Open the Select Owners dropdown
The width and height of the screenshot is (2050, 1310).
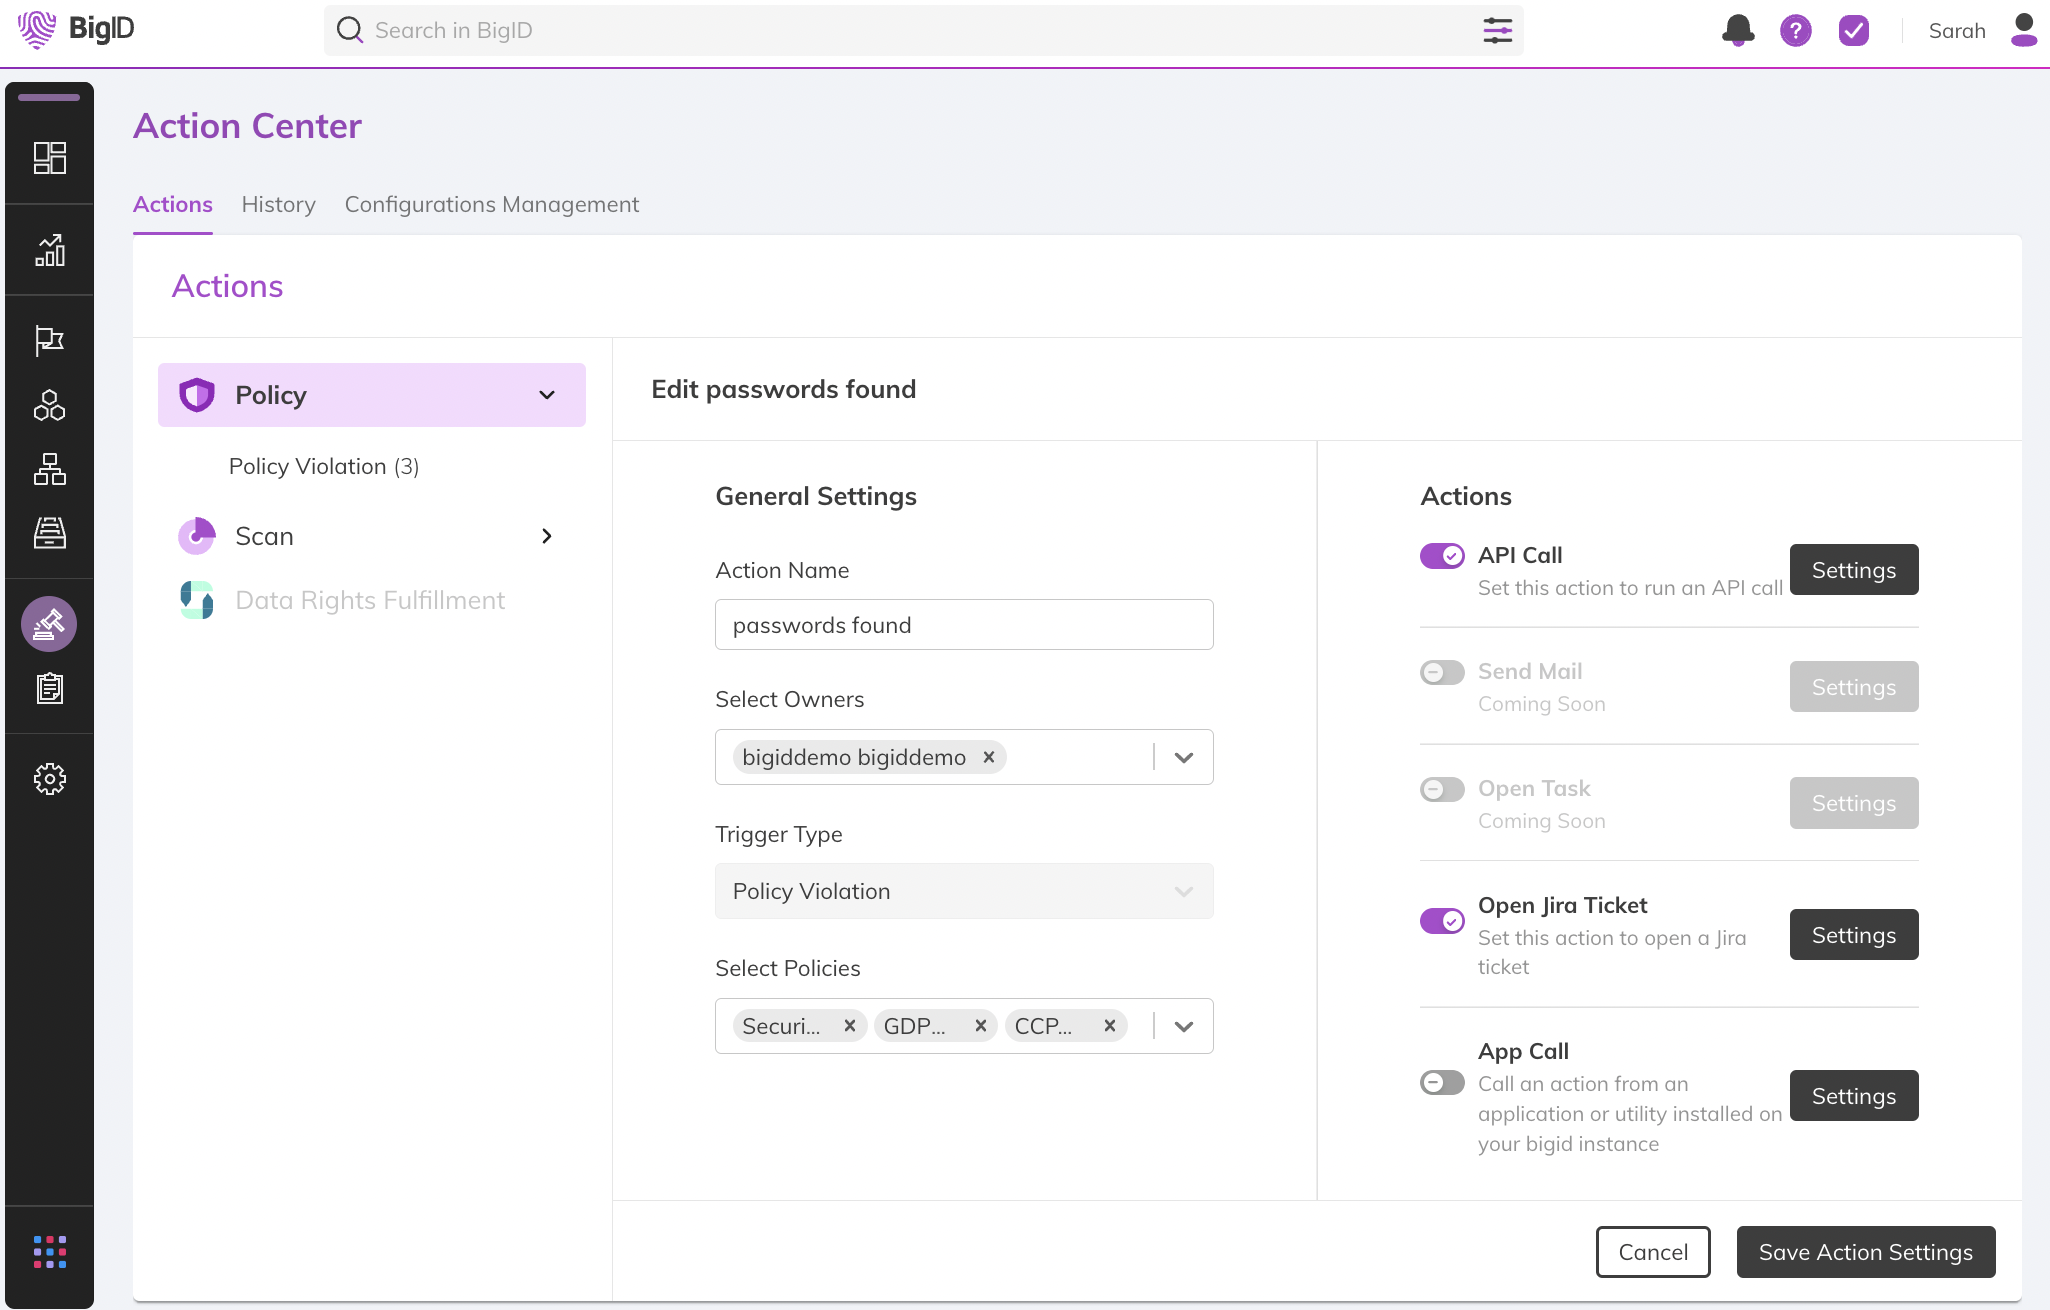tap(1183, 757)
